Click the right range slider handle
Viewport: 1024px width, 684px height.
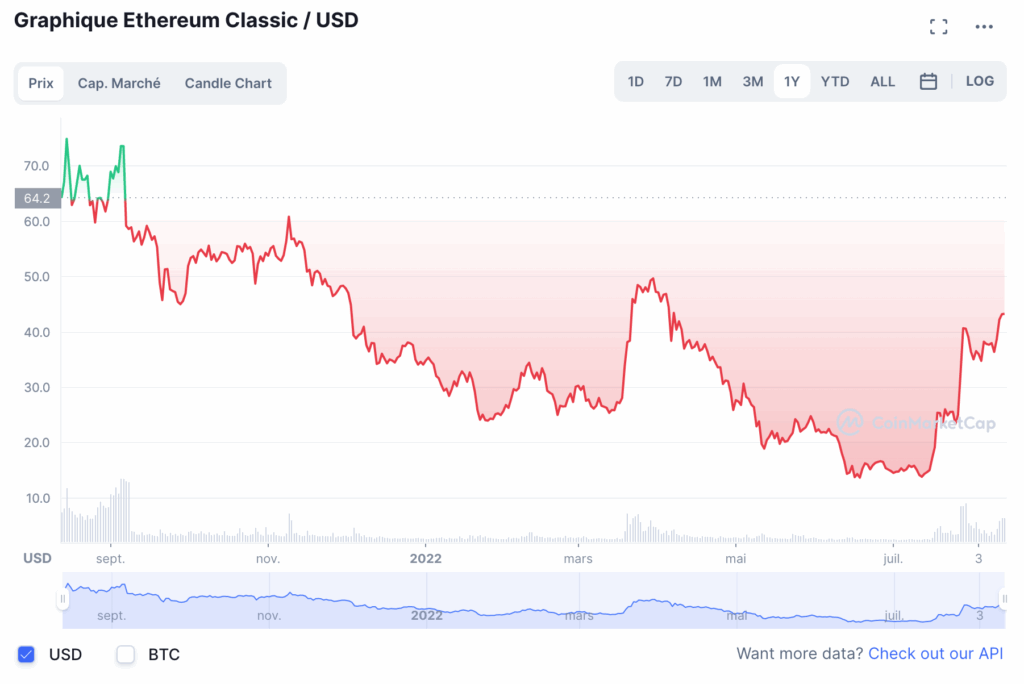[x=1004, y=599]
